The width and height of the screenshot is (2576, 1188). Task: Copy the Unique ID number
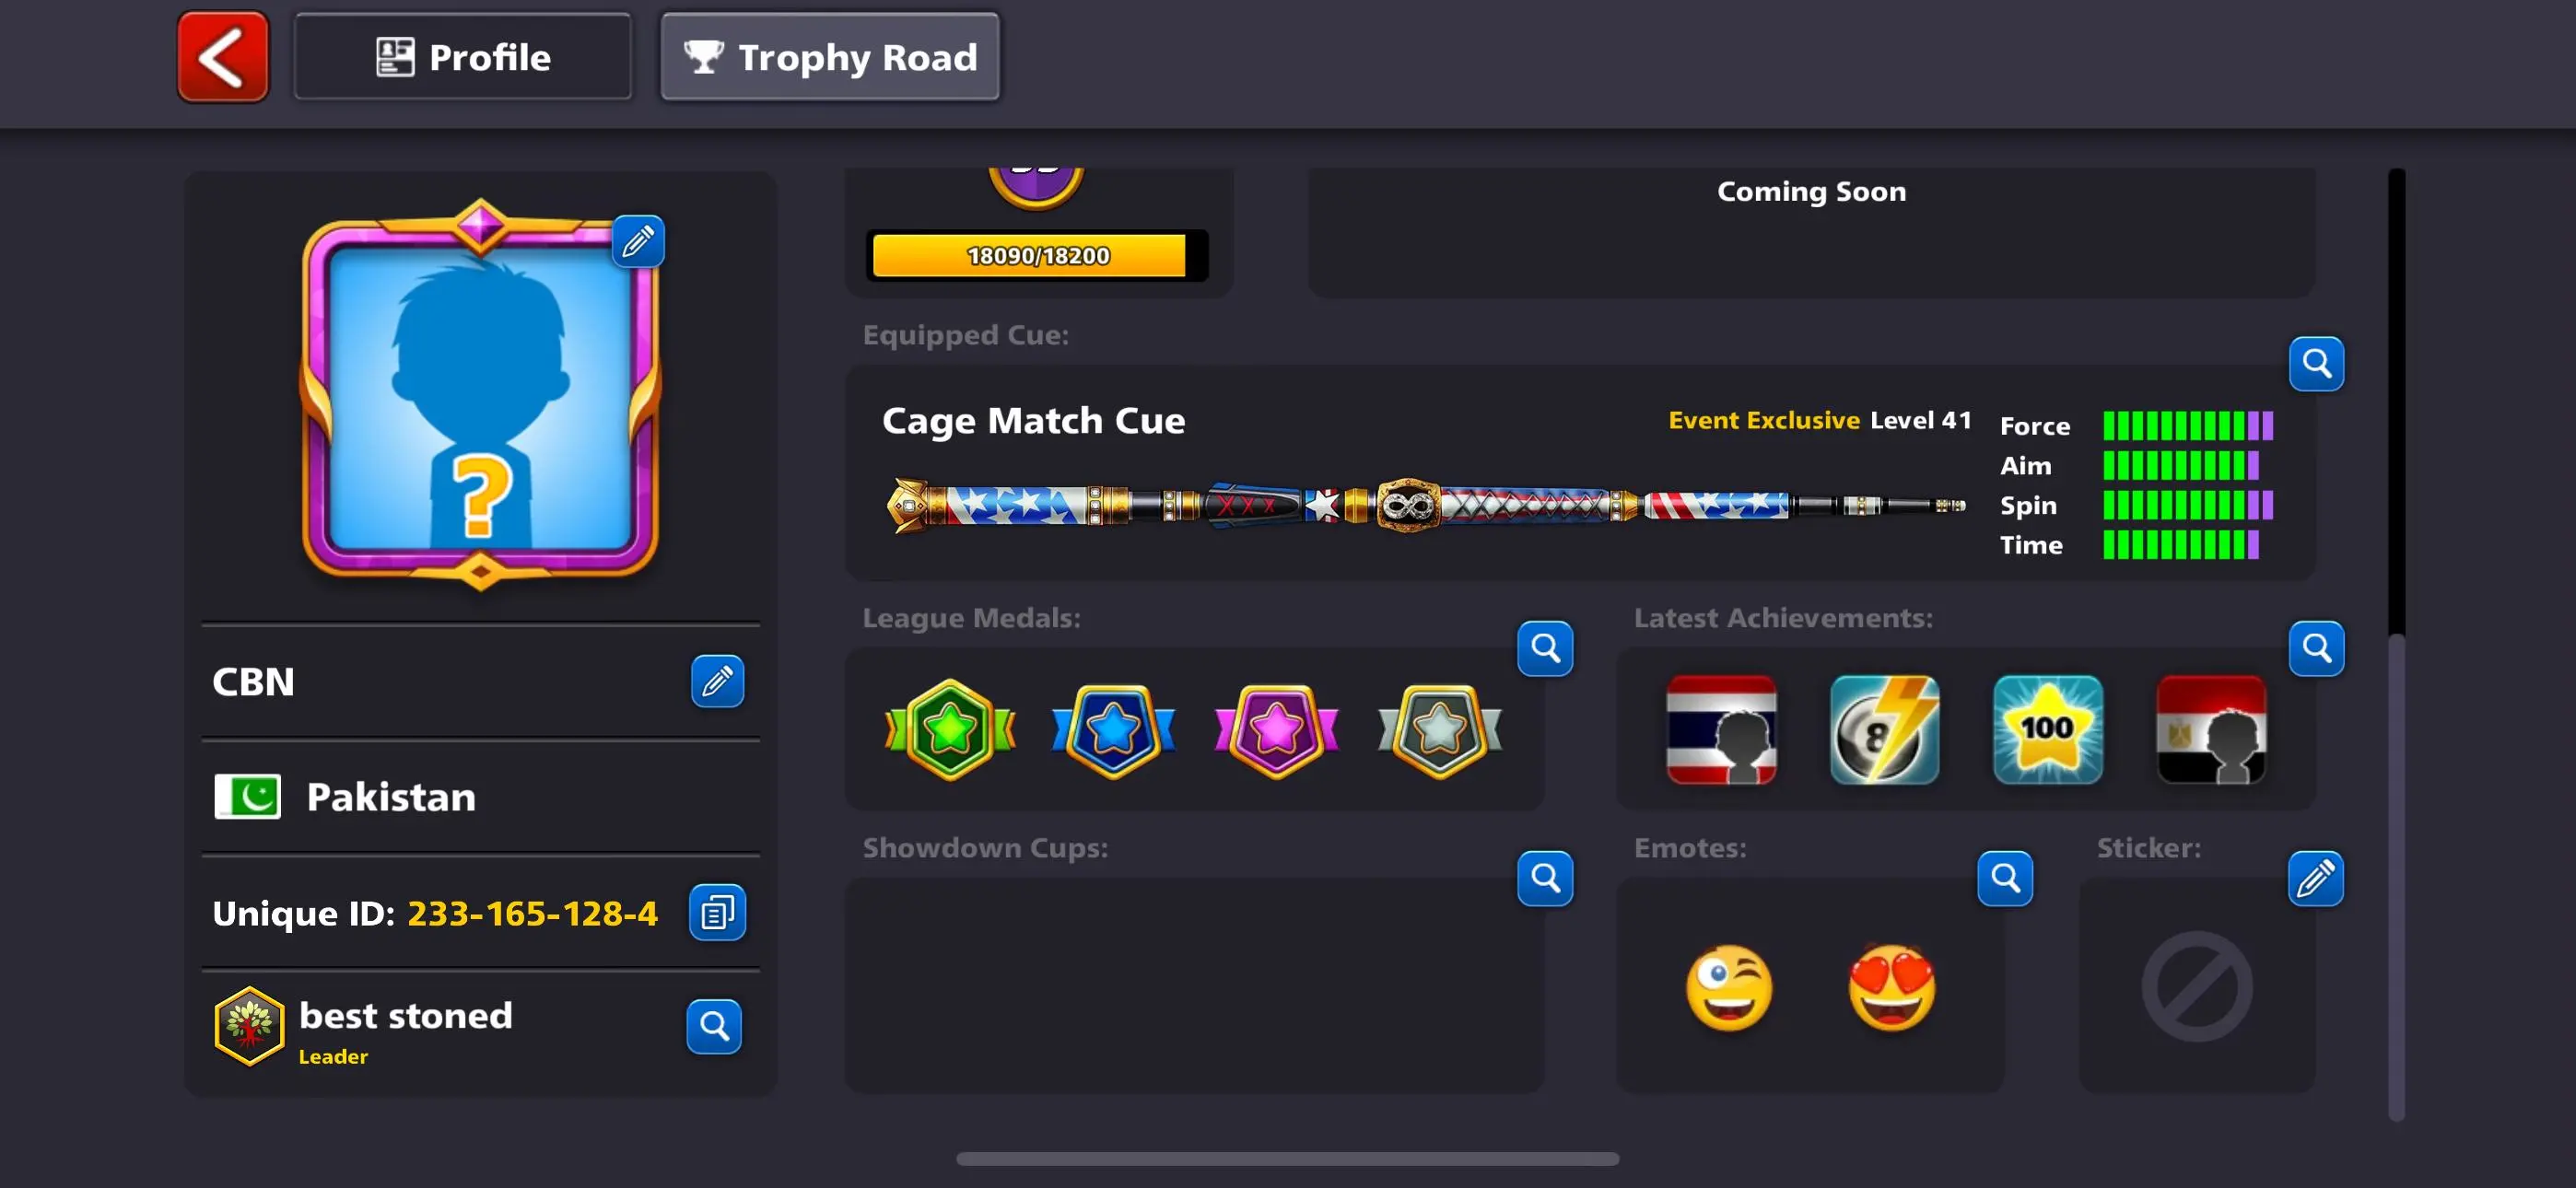point(717,912)
